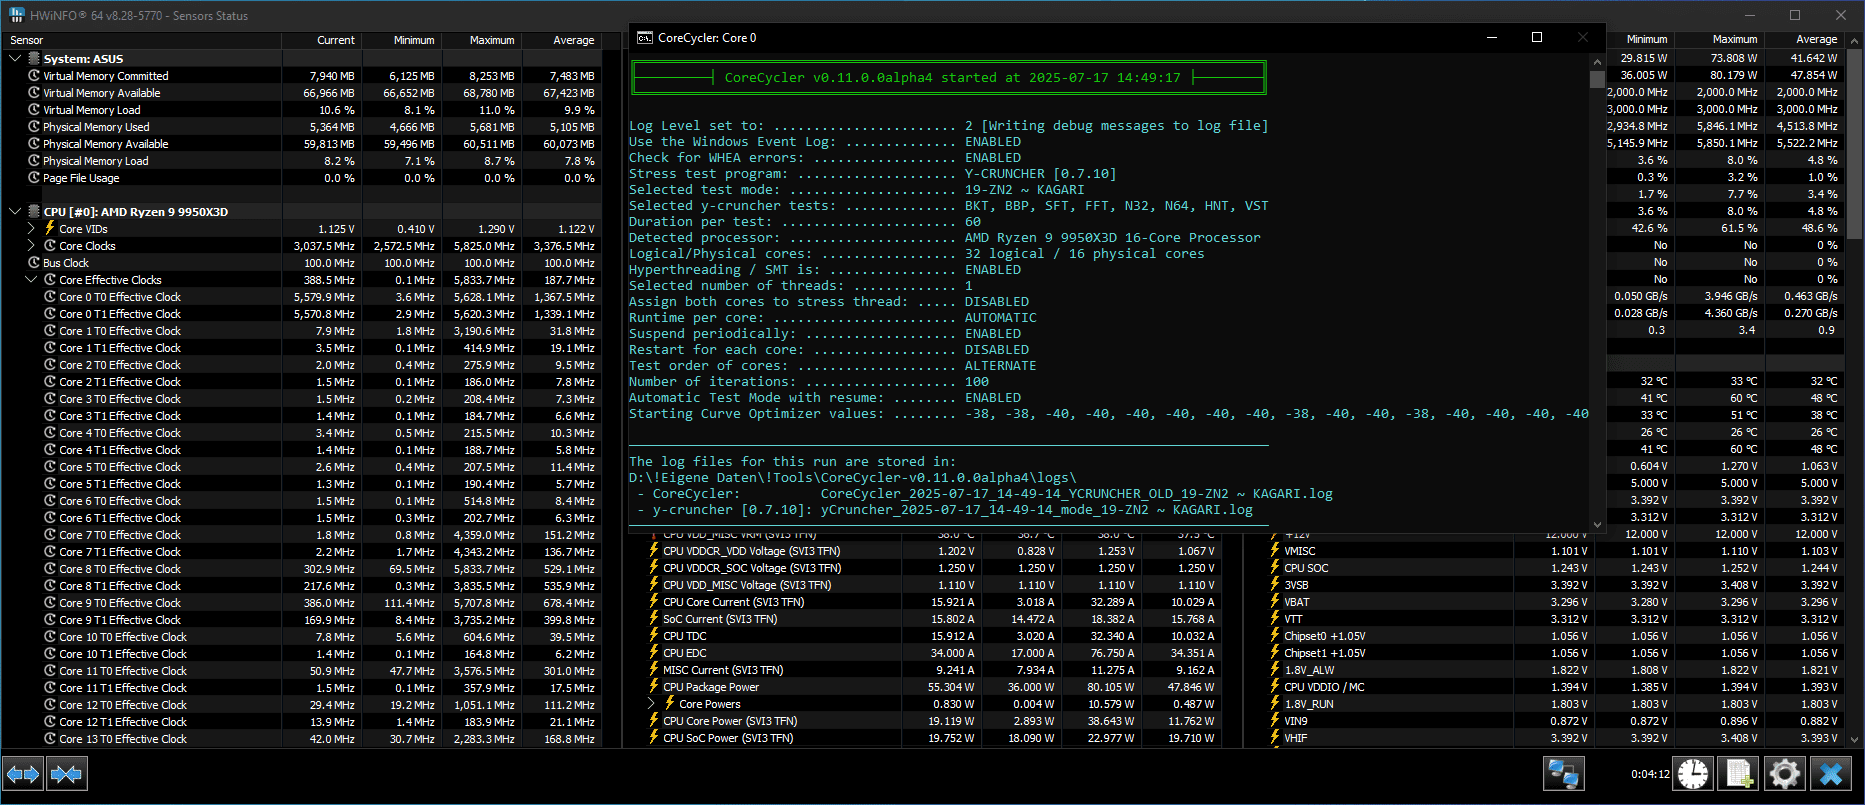
Task: Click the icon beside Core 0 T0 Effective Clock
Action: pyautogui.click(x=50, y=296)
